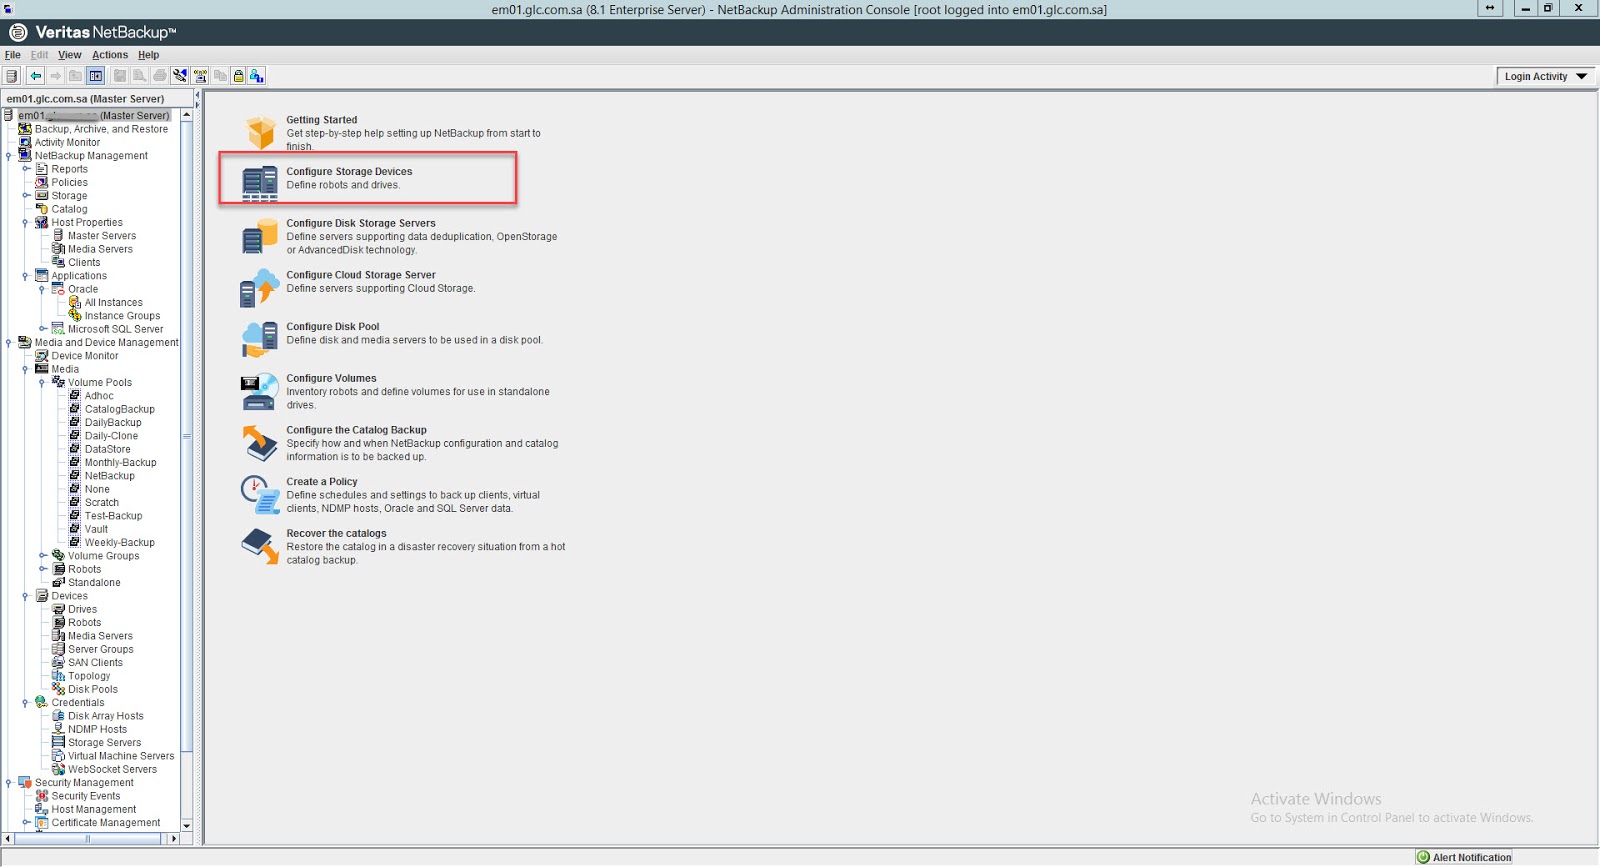Click the Getting Started box icon
The height and width of the screenshot is (867, 1600).
pos(260,132)
